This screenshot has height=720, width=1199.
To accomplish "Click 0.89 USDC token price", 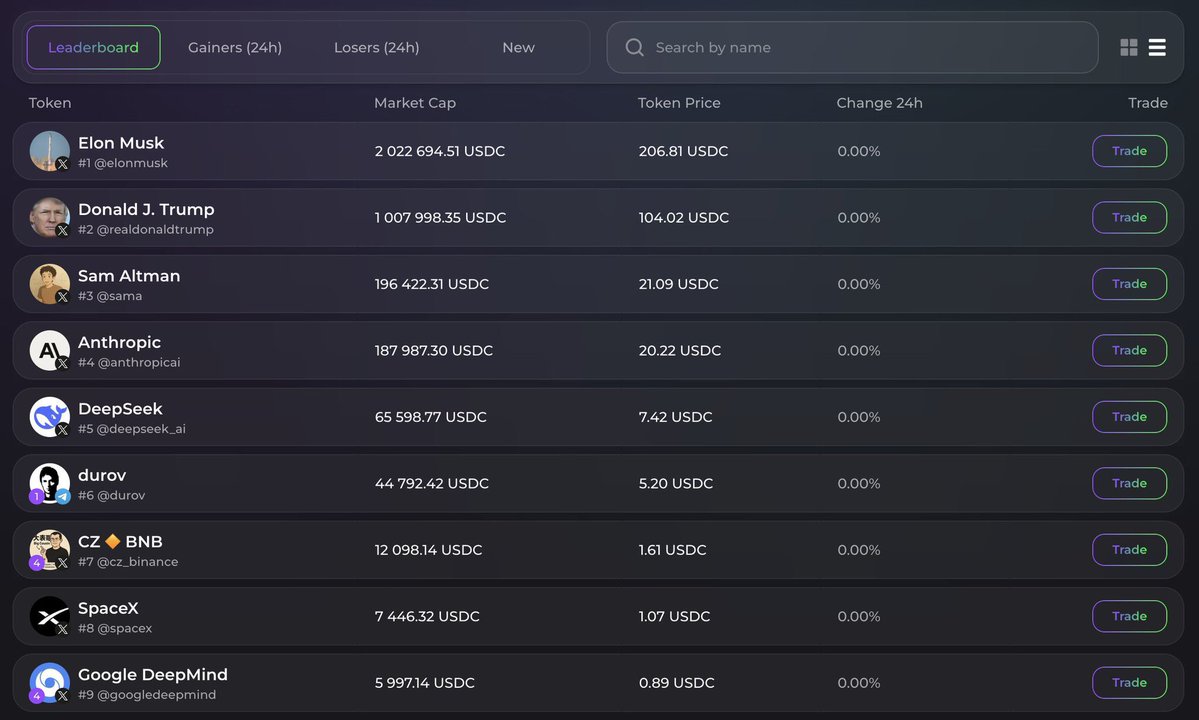I will [x=677, y=683].
